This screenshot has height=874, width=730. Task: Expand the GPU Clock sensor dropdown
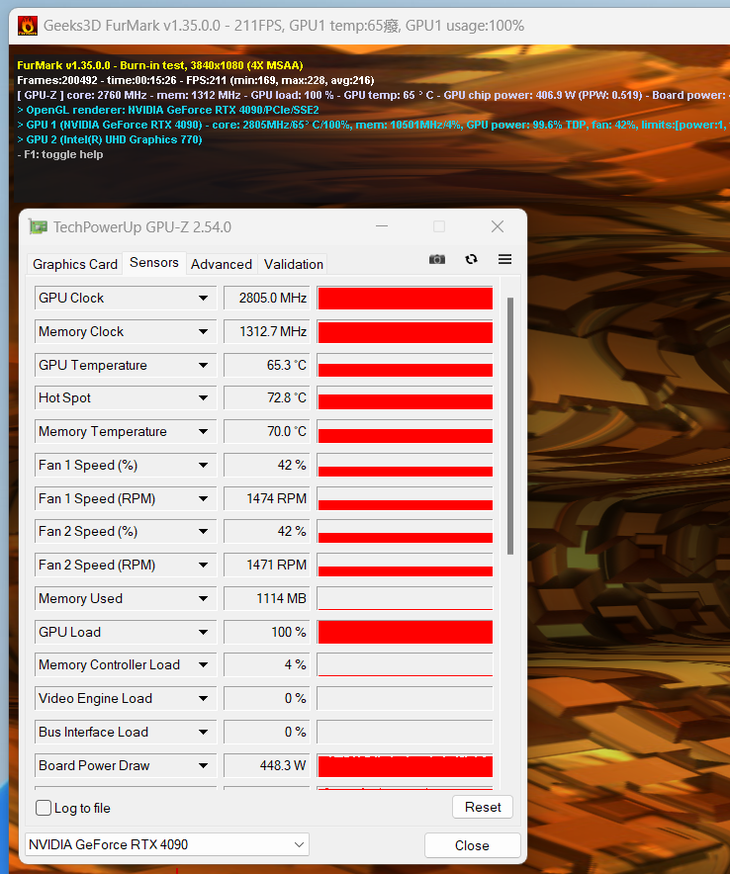204,298
